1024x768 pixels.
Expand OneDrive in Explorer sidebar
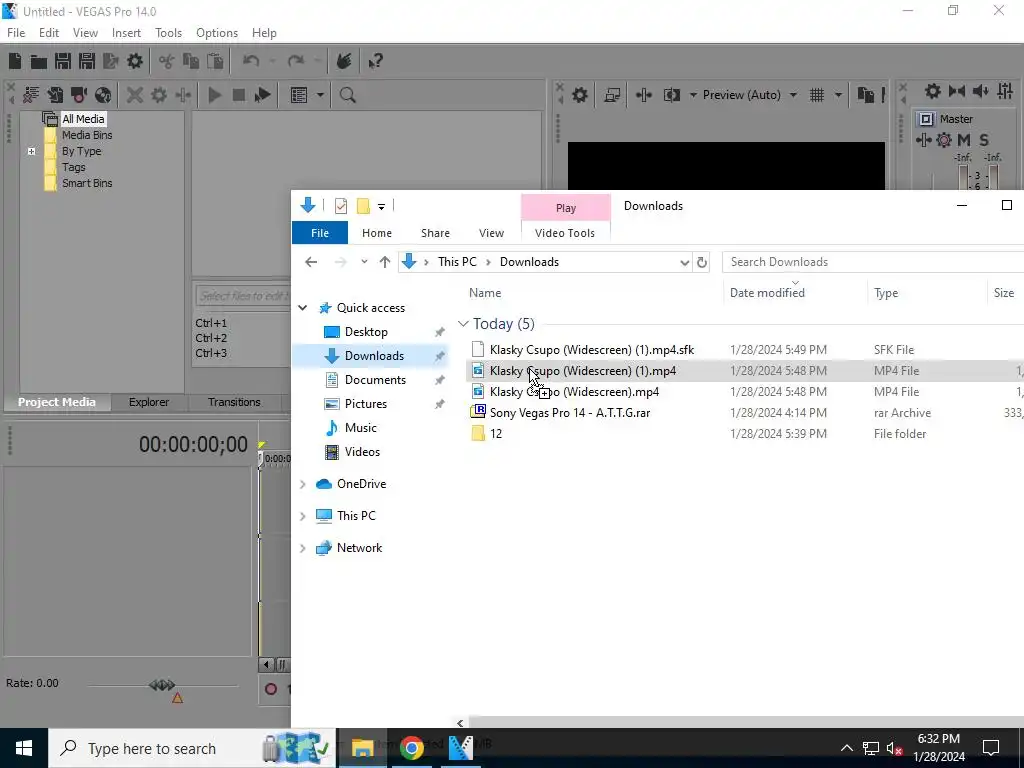tap(302, 484)
